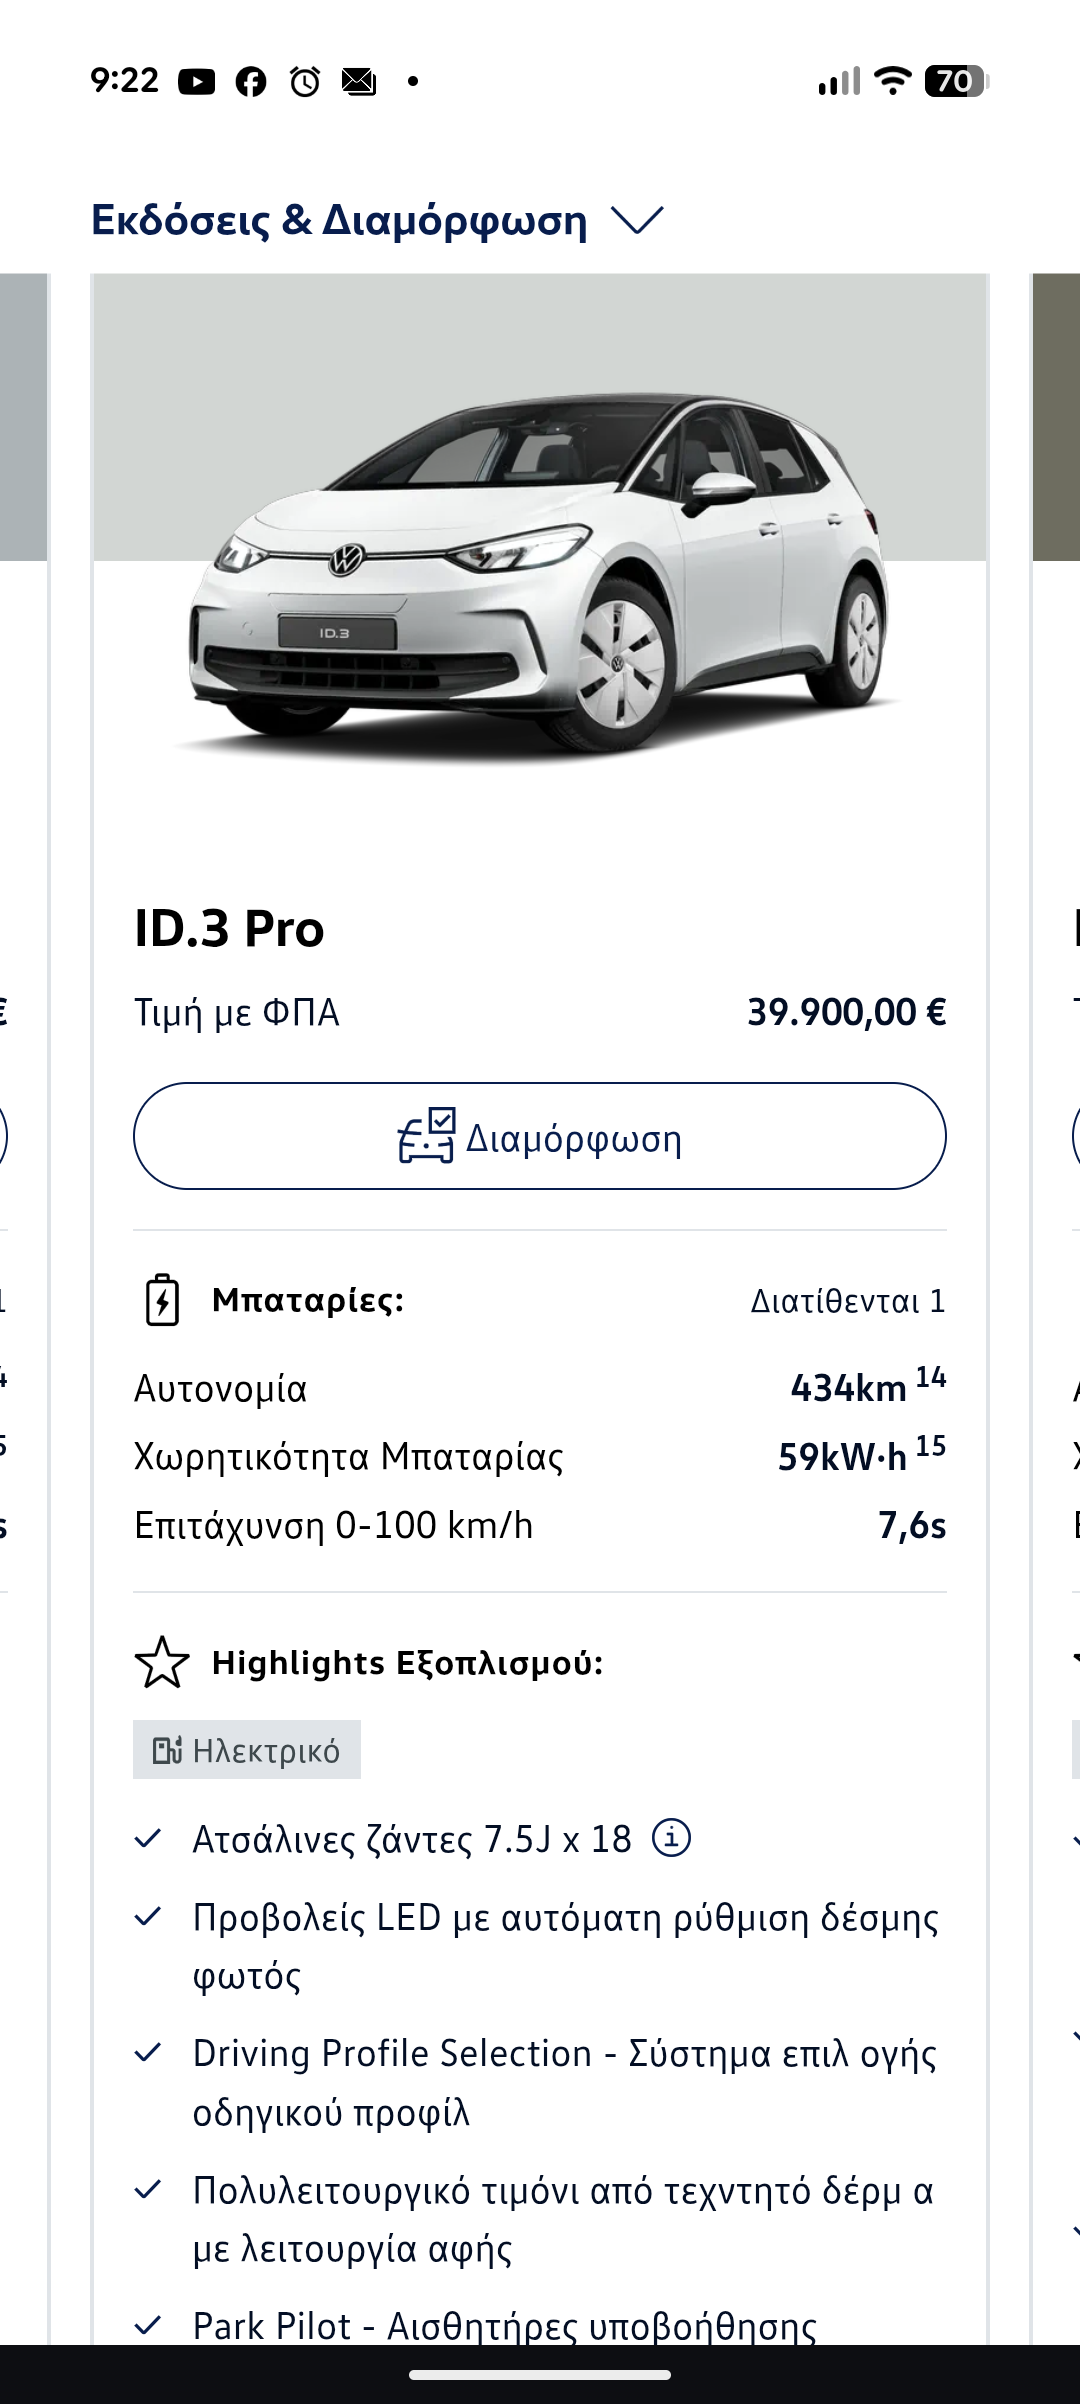
Task: Open footnote 14 beside 434km range
Action: pos(930,1378)
